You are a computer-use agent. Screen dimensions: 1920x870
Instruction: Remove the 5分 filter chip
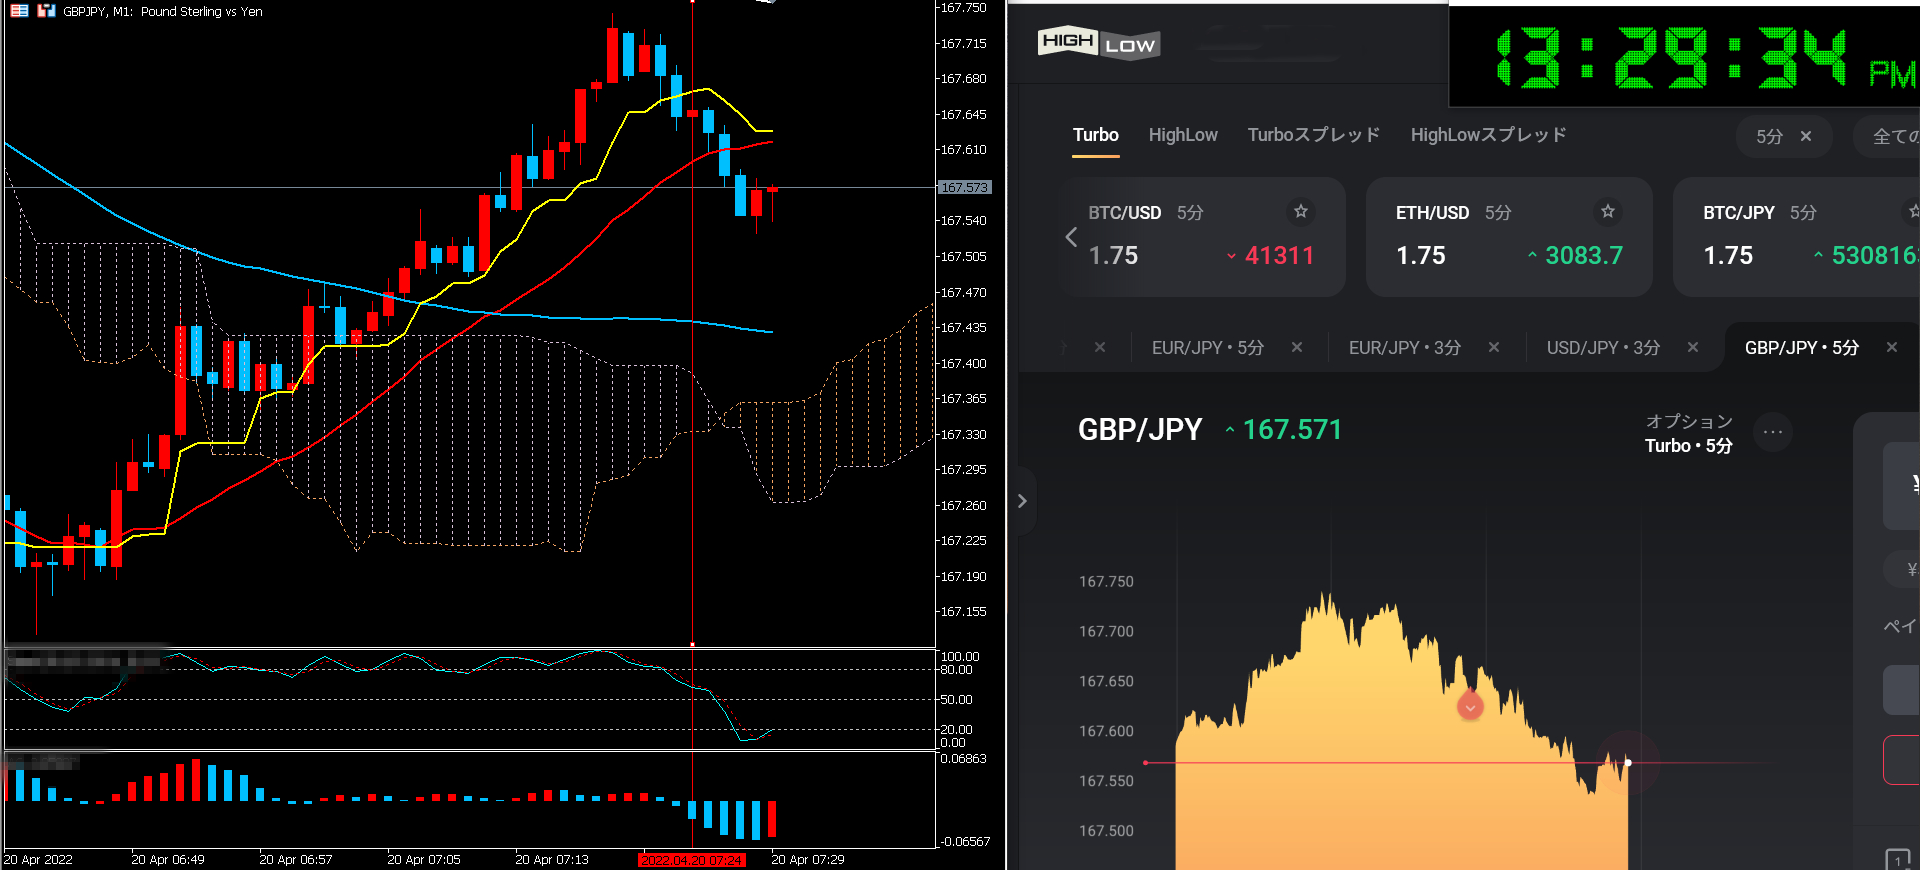point(1805,137)
